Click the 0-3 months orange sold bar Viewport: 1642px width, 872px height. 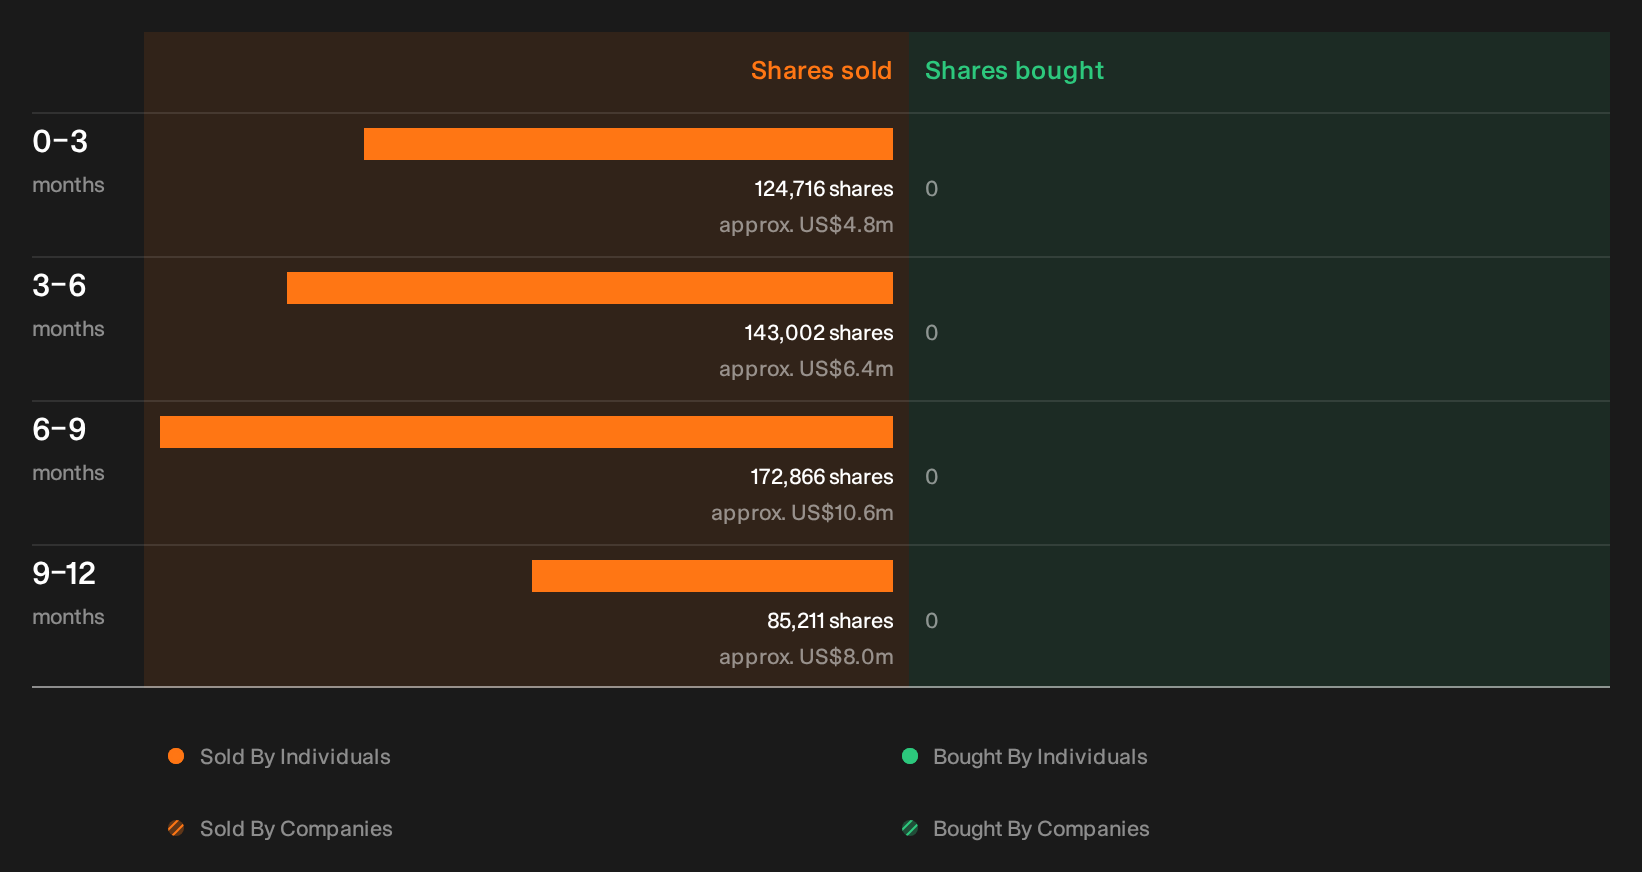pyautogui.click(x=628, y=144)
